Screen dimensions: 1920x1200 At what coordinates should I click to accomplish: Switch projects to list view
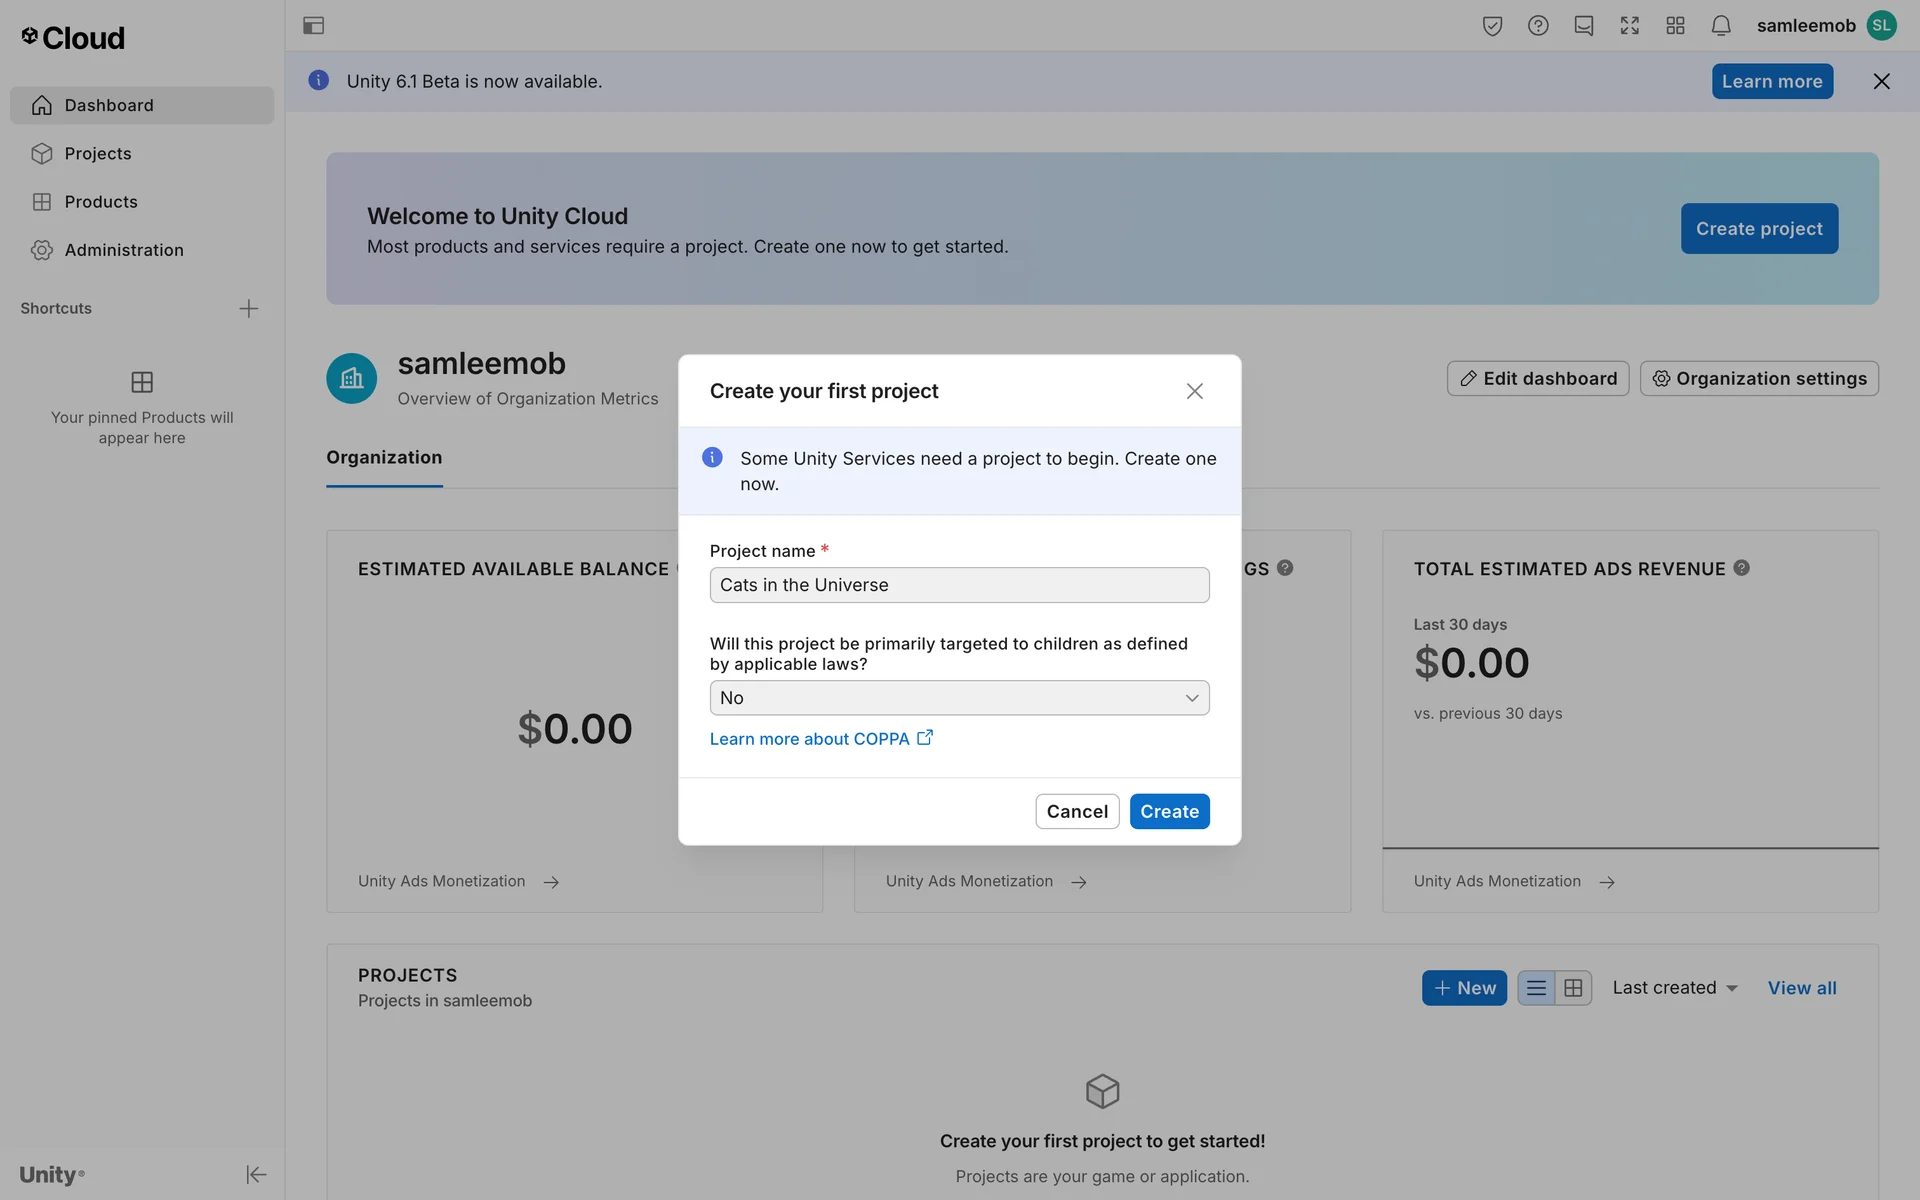[x=1536, y=988]
